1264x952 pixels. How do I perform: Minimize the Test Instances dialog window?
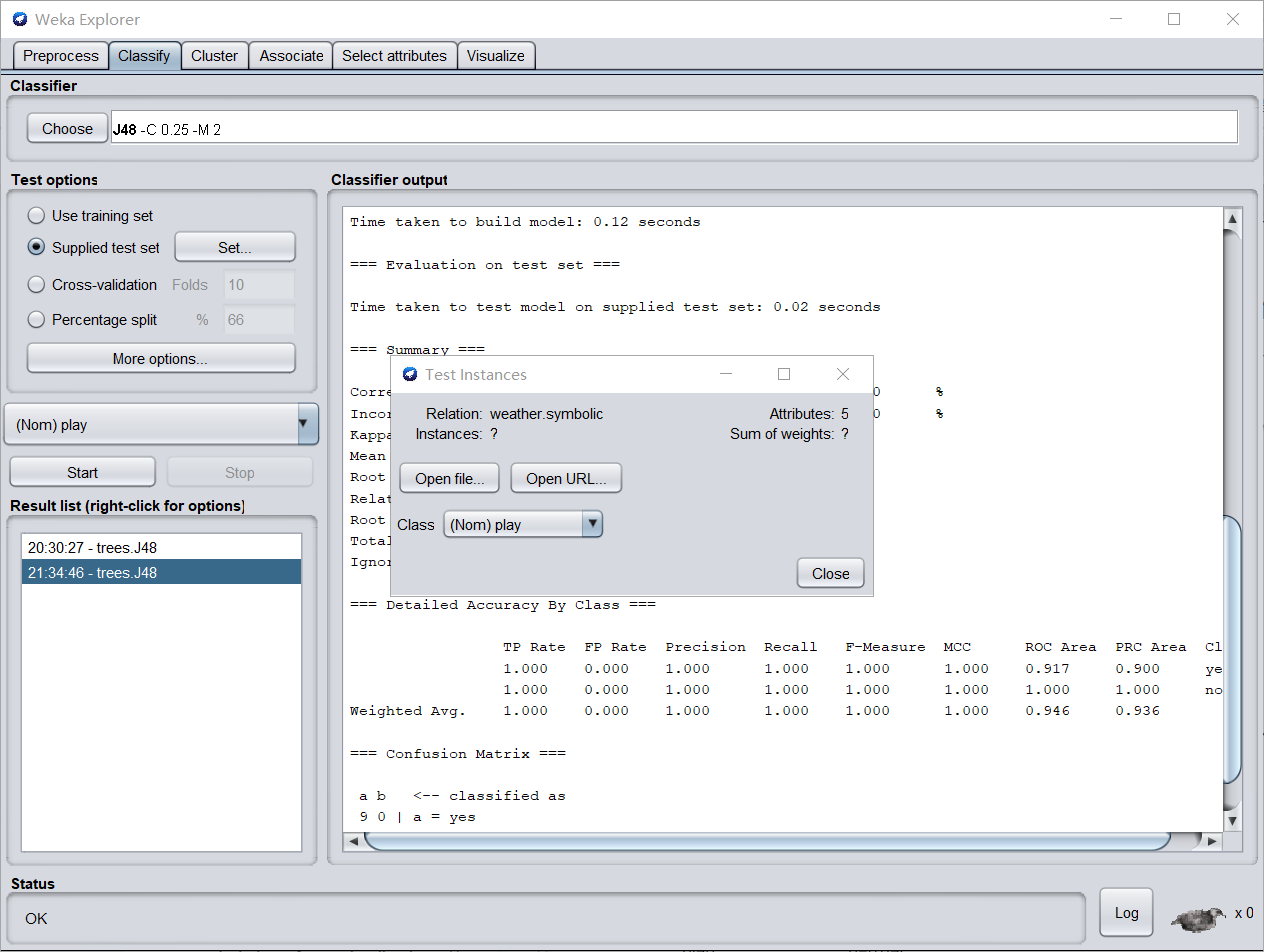pyautogui.click(x=726, y=374)
